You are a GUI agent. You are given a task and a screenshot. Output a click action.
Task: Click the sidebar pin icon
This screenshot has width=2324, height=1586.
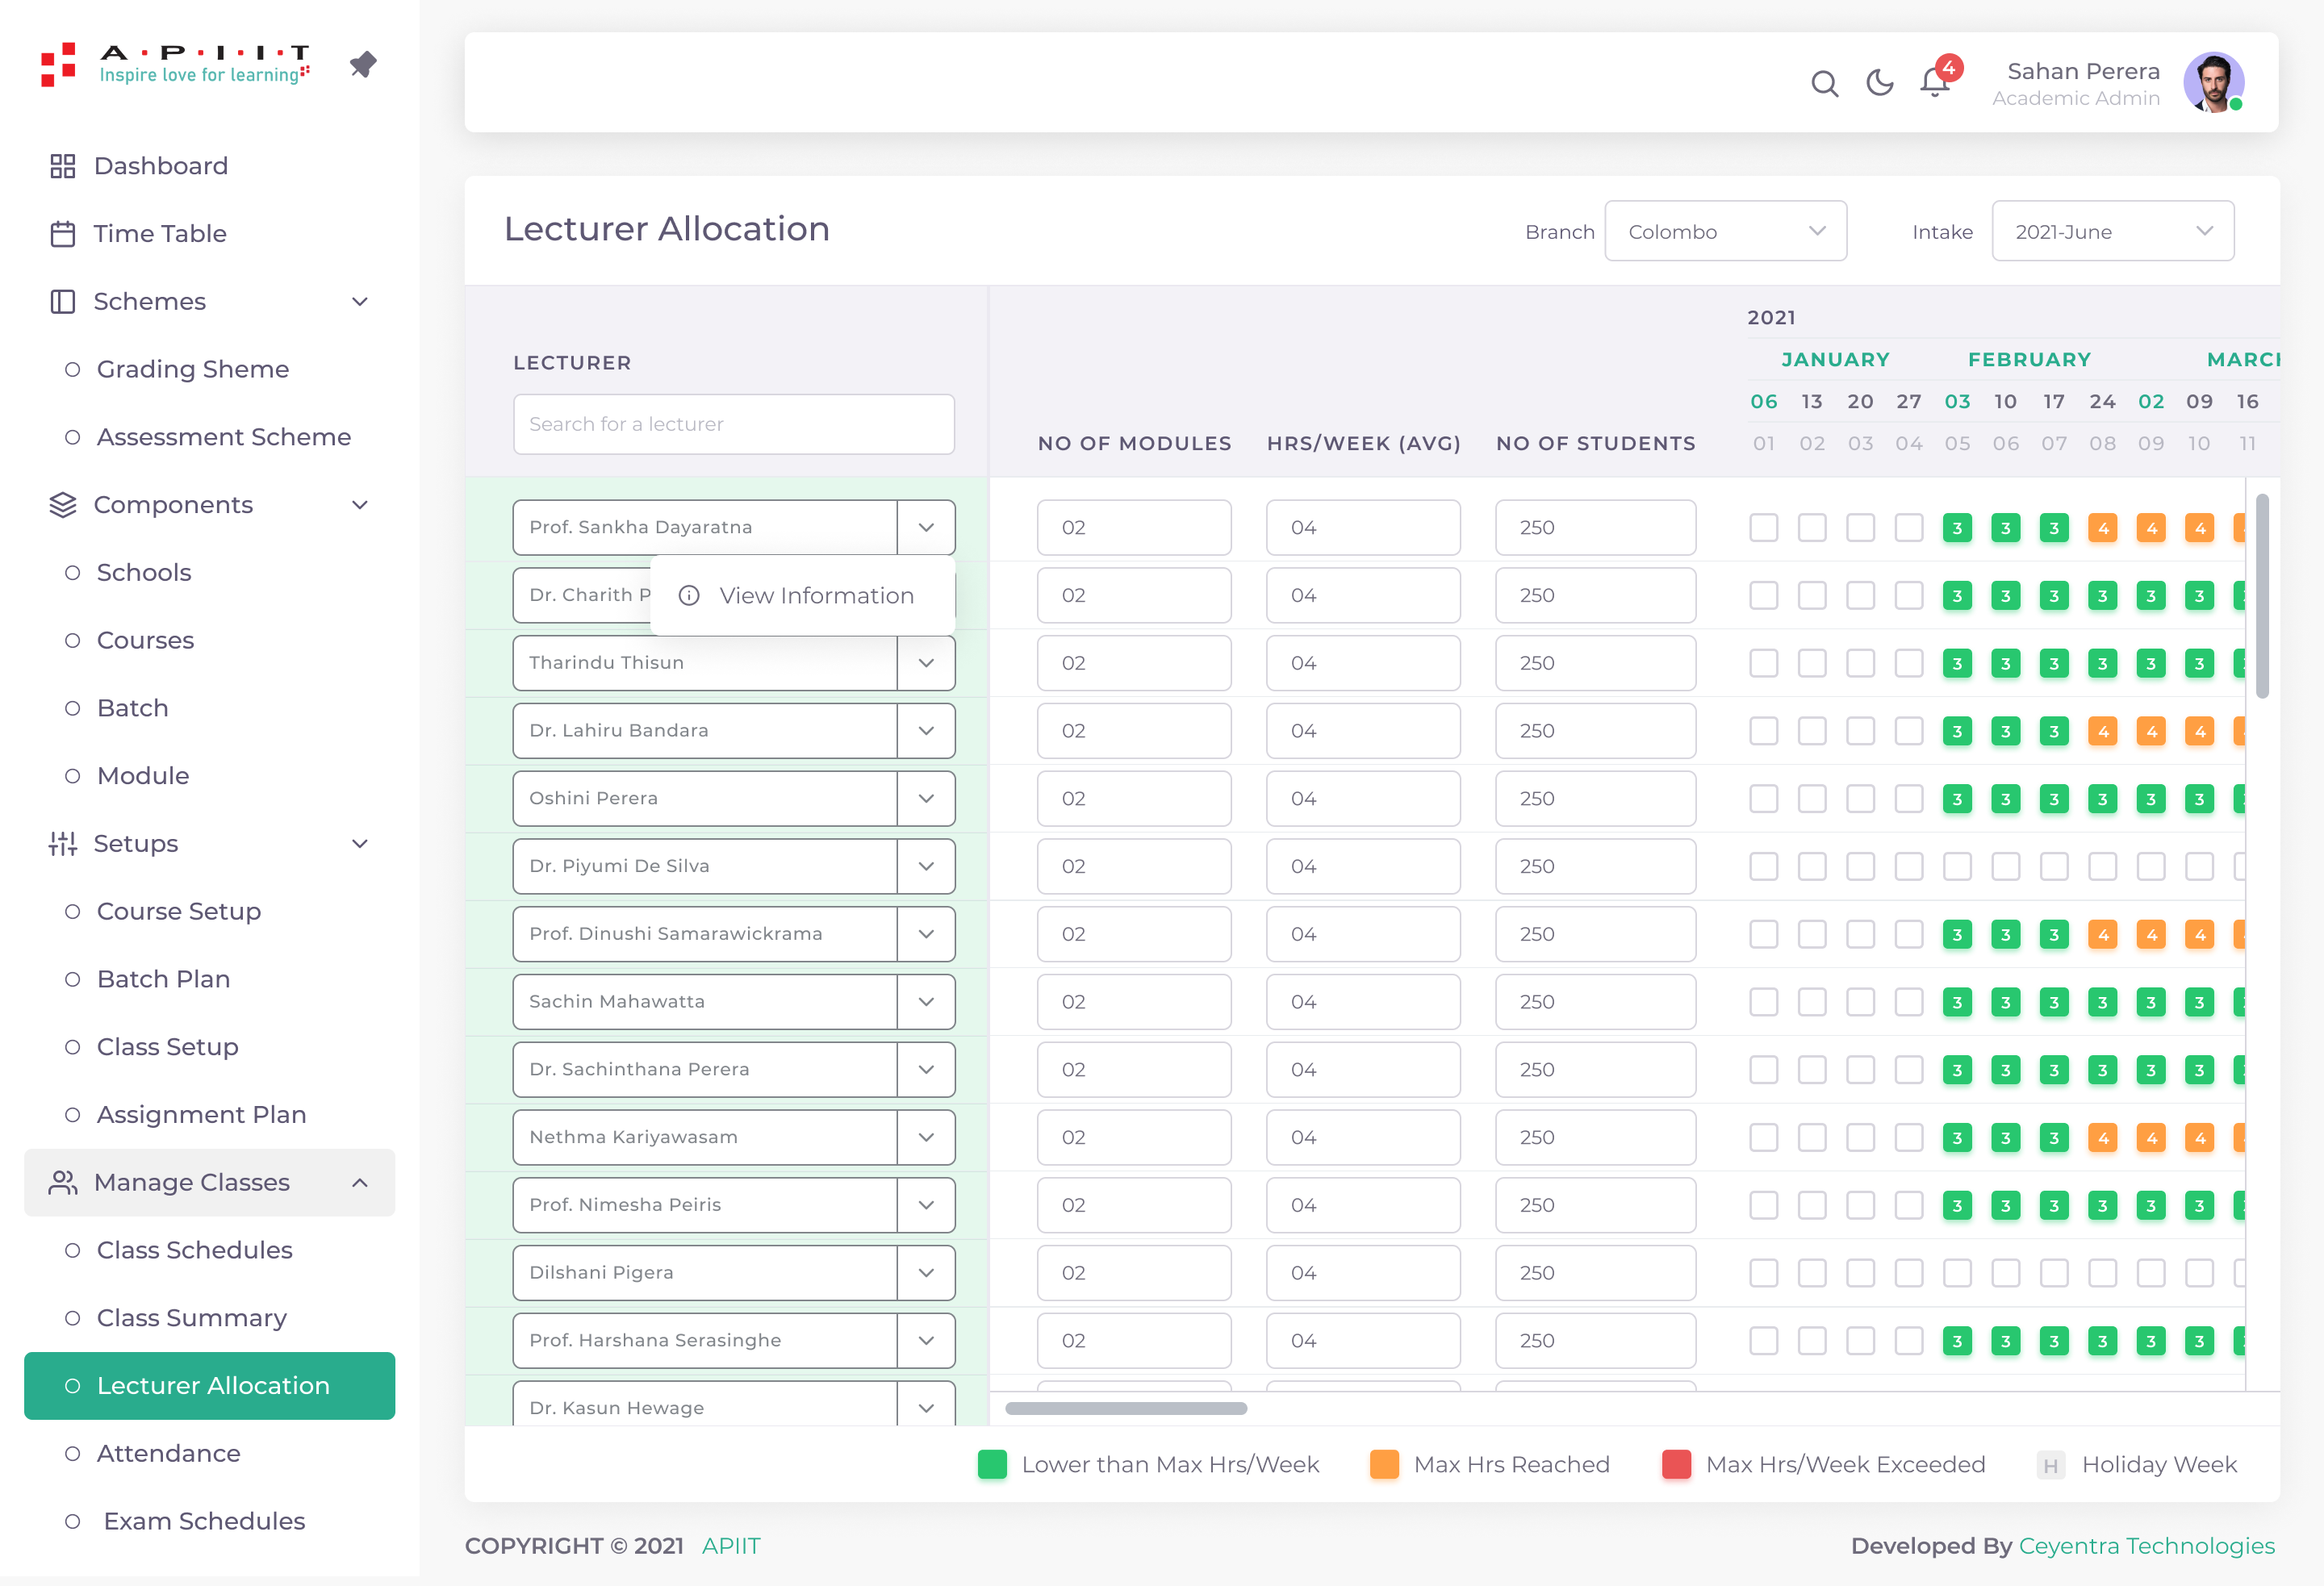363,65
